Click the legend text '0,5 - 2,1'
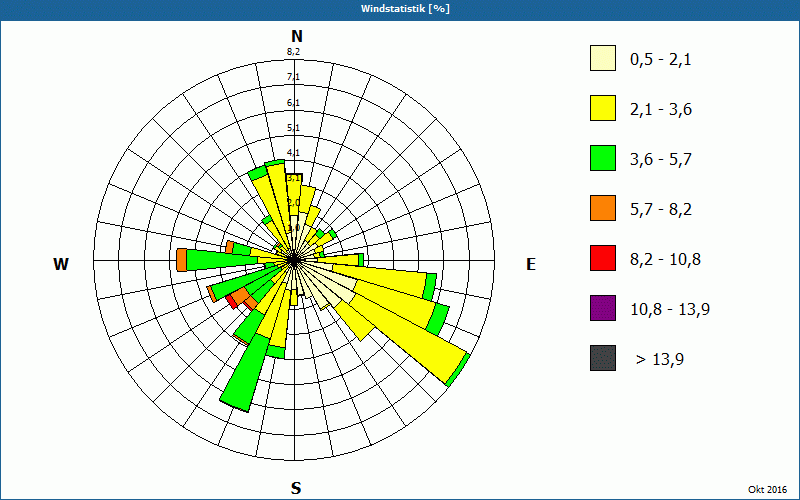Viewport: 800px width, 500px height. (660, 60)
